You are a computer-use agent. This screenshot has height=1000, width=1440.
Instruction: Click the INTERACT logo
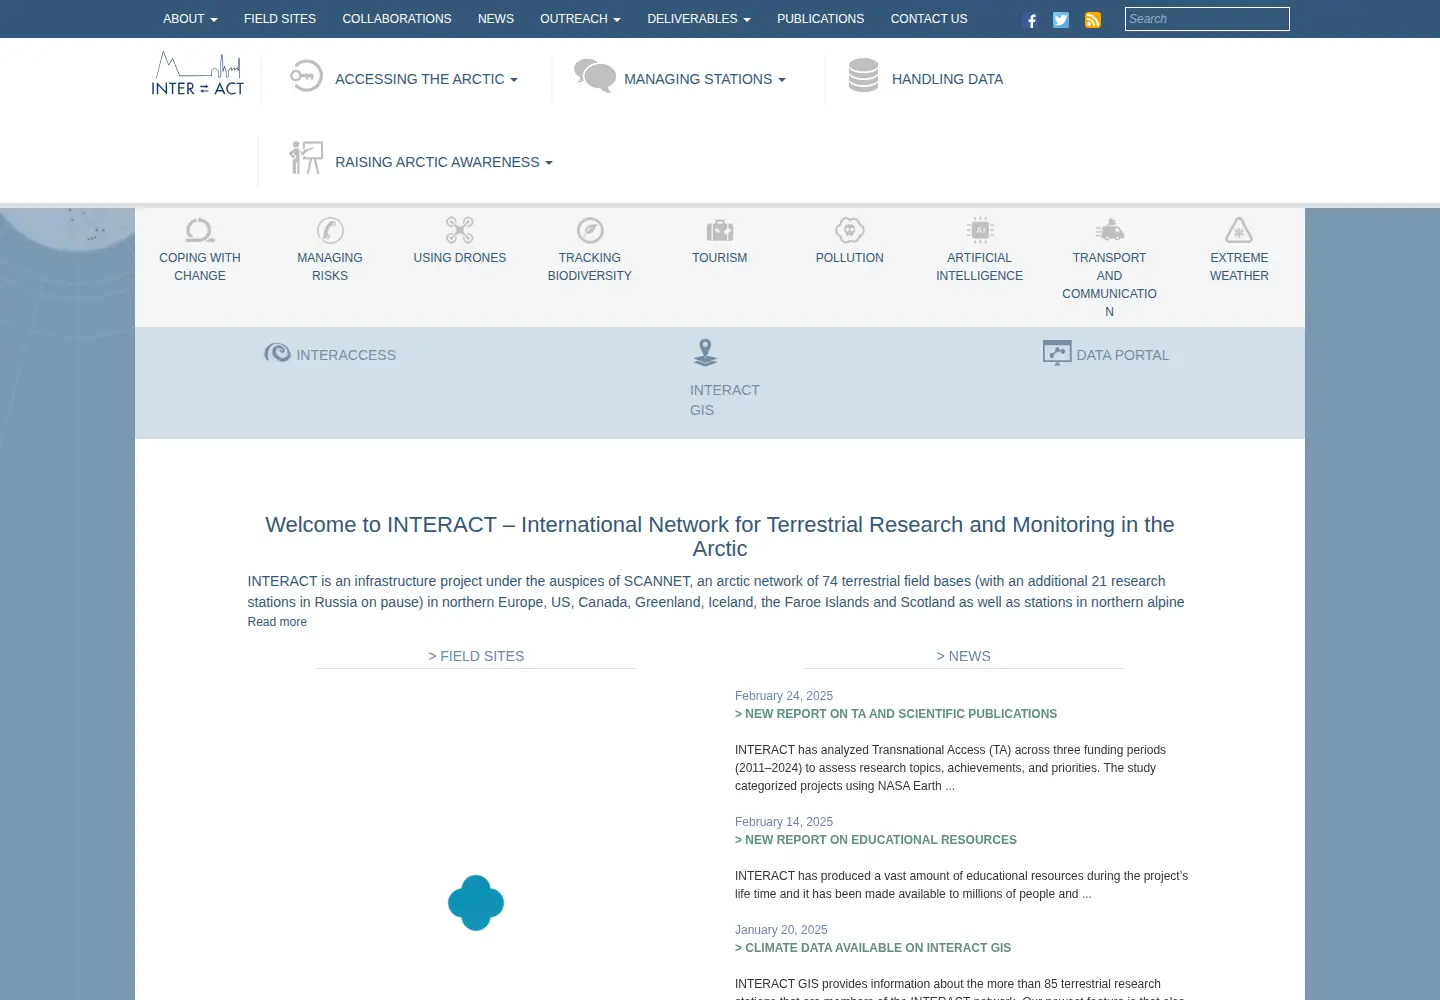point(198,74)
